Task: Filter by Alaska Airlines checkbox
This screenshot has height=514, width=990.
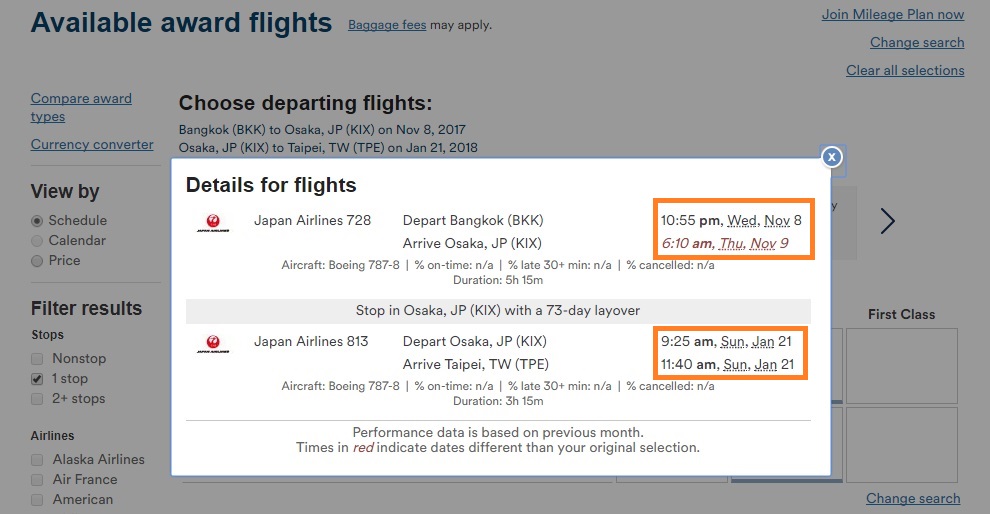Action: pyautogui.click(x=37, y=460)
